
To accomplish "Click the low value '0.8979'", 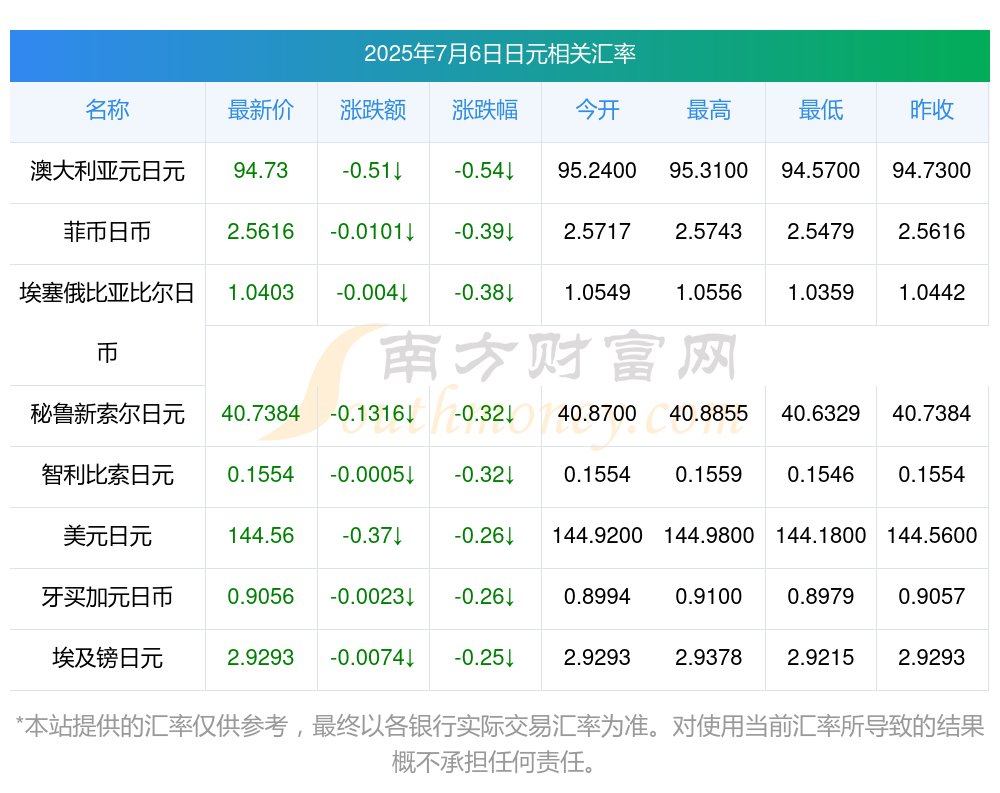I will 821,597.
